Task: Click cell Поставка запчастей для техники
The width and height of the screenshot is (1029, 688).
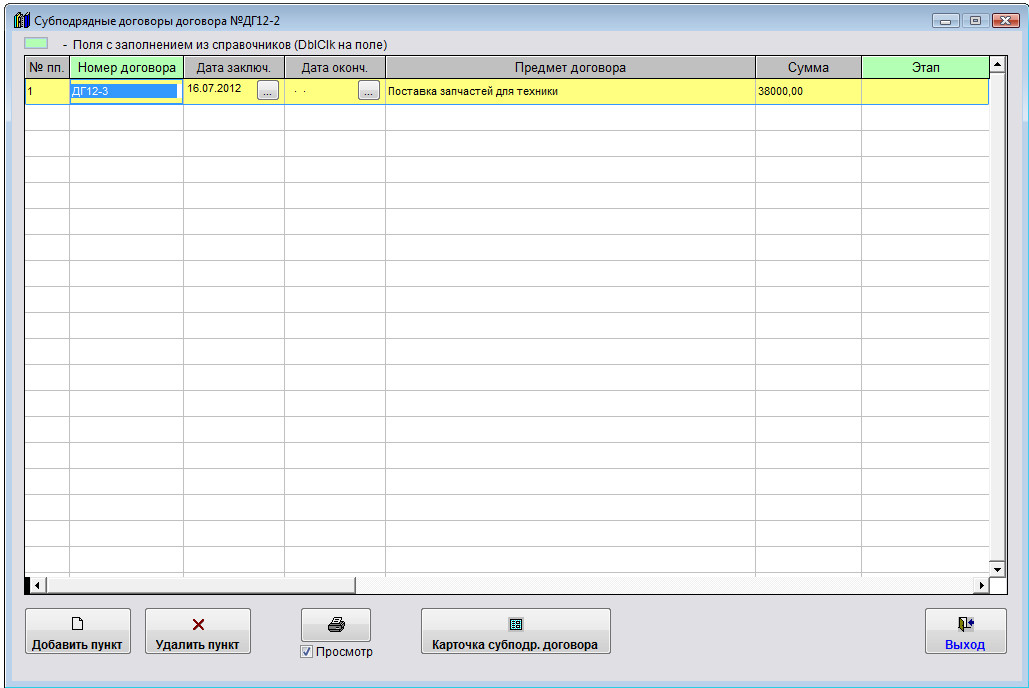Action: pyautogui.click(x=570, y=91)
